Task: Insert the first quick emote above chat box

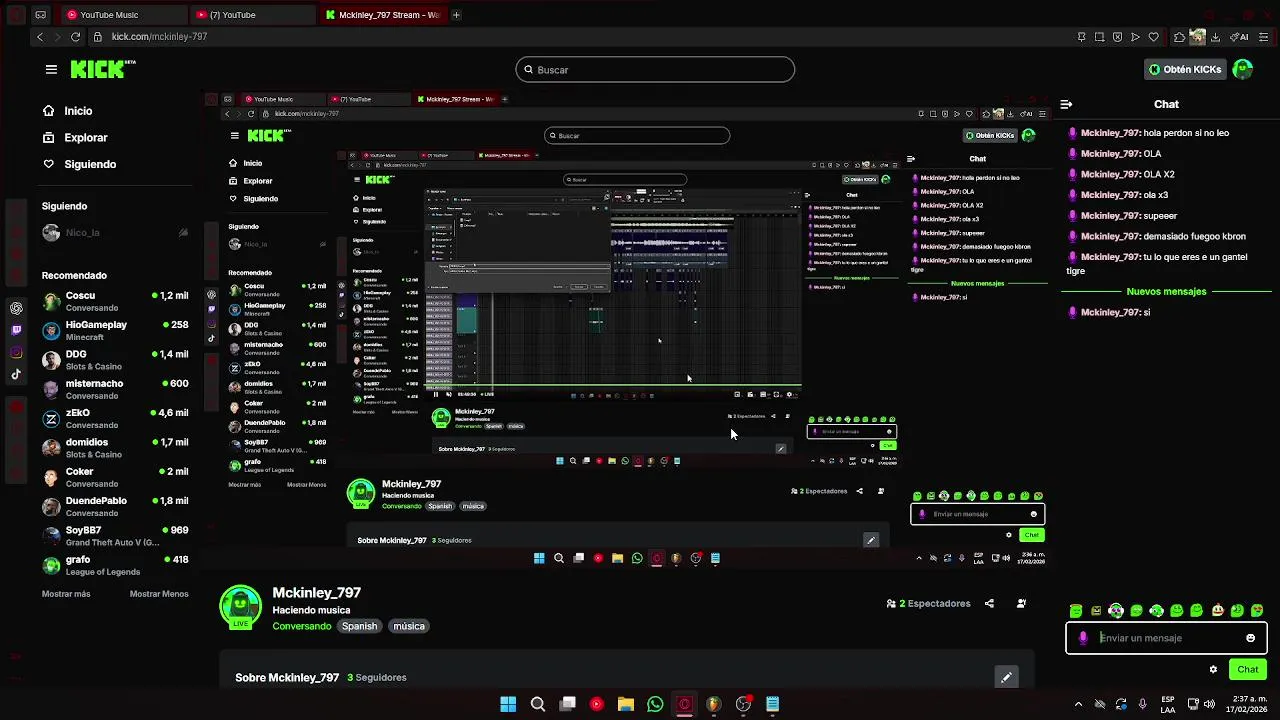Action: coord(1076,610)
